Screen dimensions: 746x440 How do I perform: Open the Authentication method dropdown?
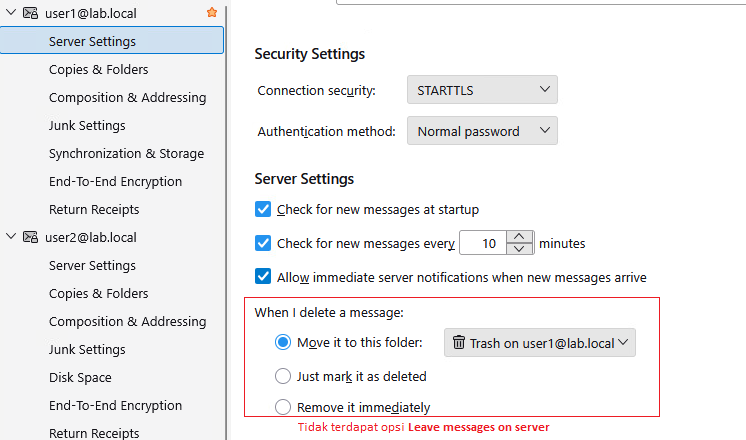coord(482,131)
